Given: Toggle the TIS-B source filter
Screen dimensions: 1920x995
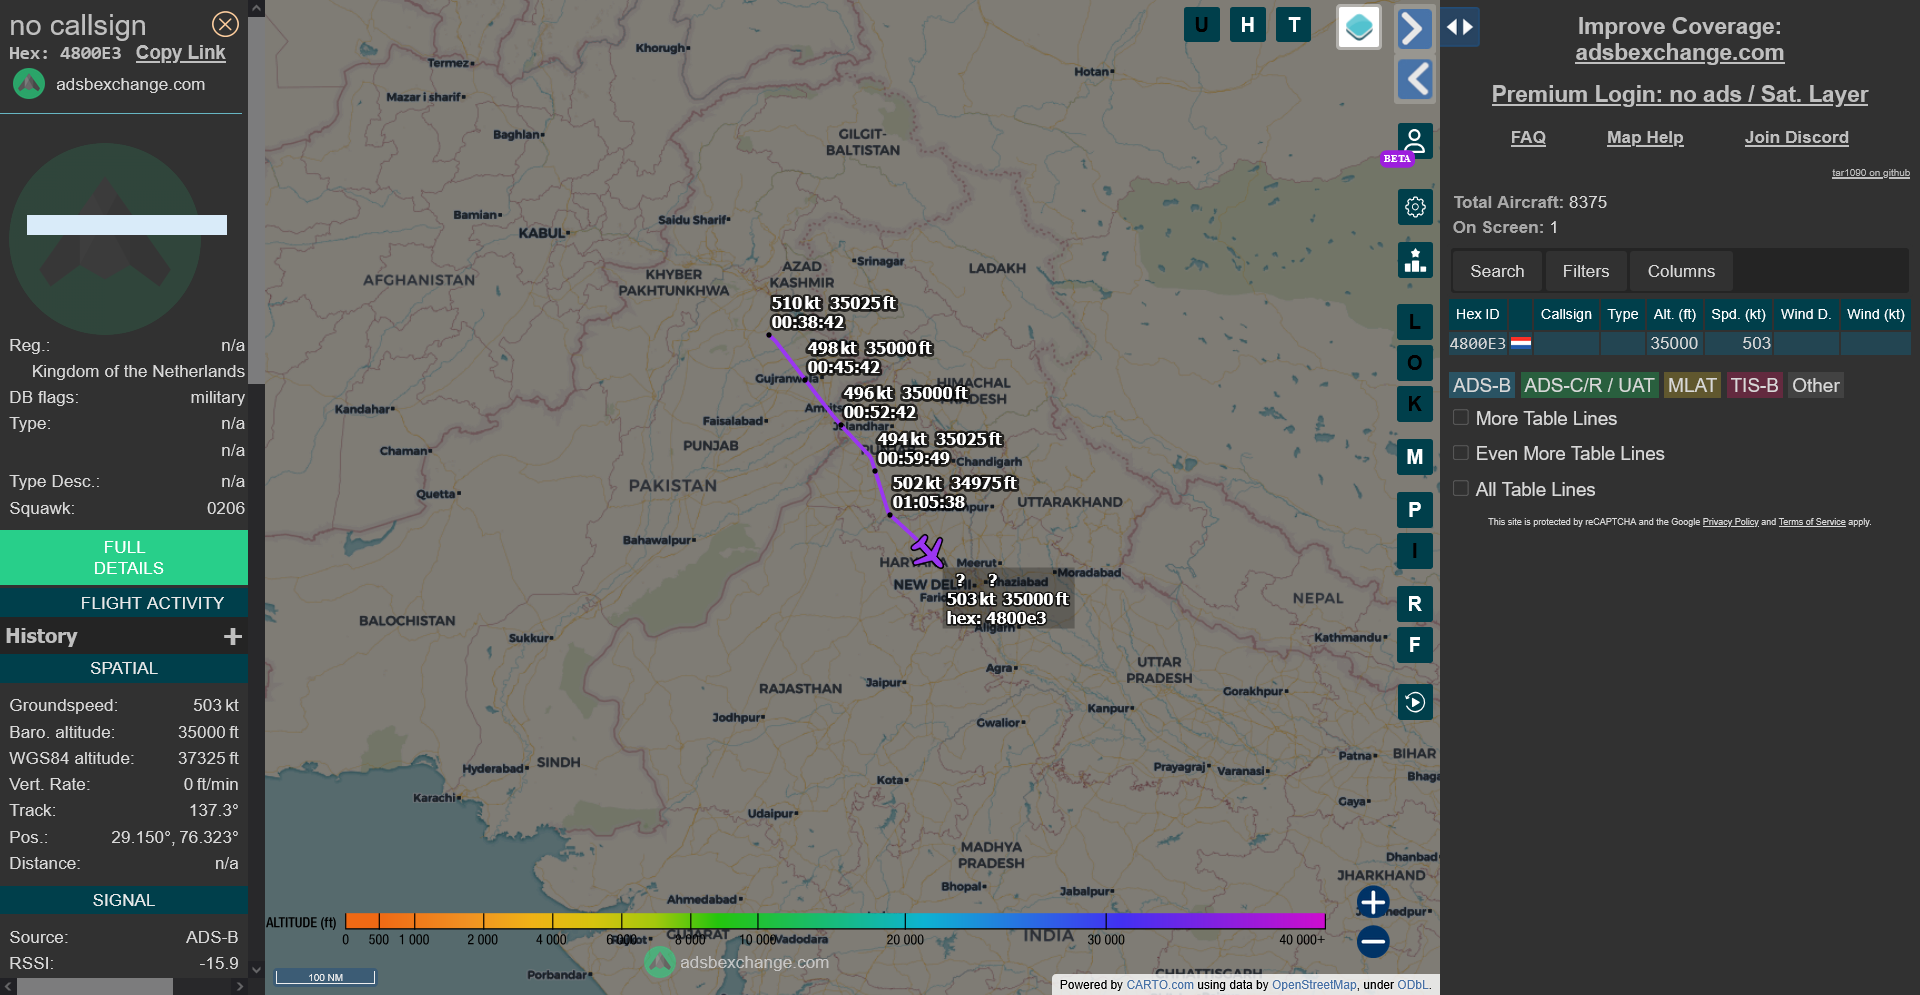Looking at the screenshot, I should coord(1754,385).
